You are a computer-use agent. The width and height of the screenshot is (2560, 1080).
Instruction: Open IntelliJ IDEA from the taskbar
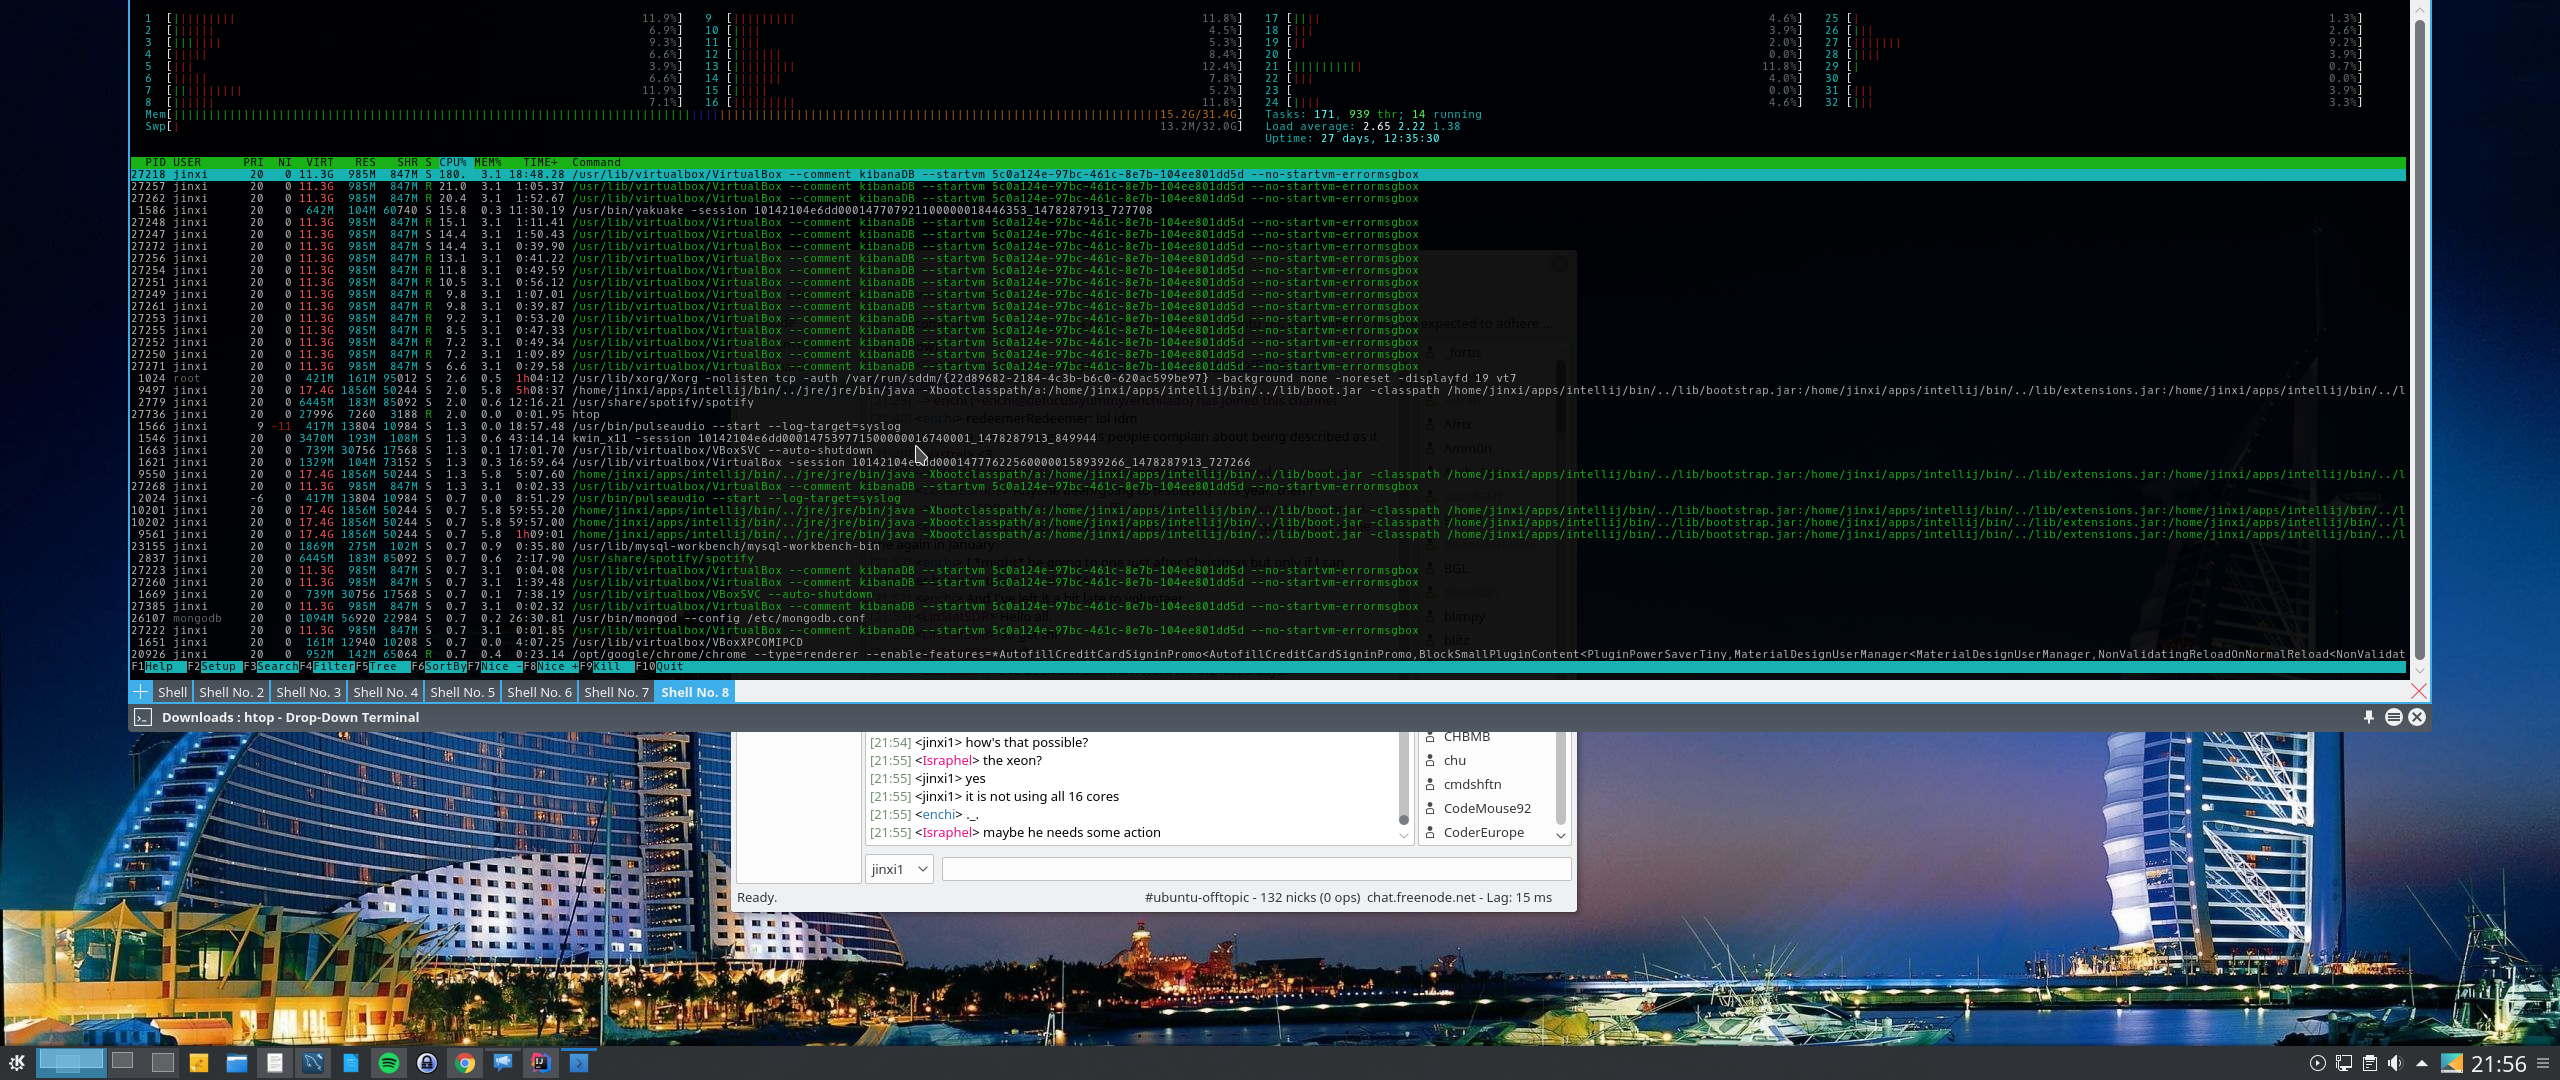point(541,1063)
